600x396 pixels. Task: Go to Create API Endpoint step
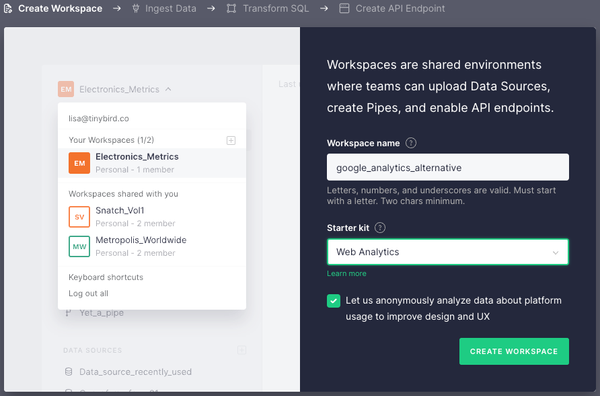(x=400, y=8)
